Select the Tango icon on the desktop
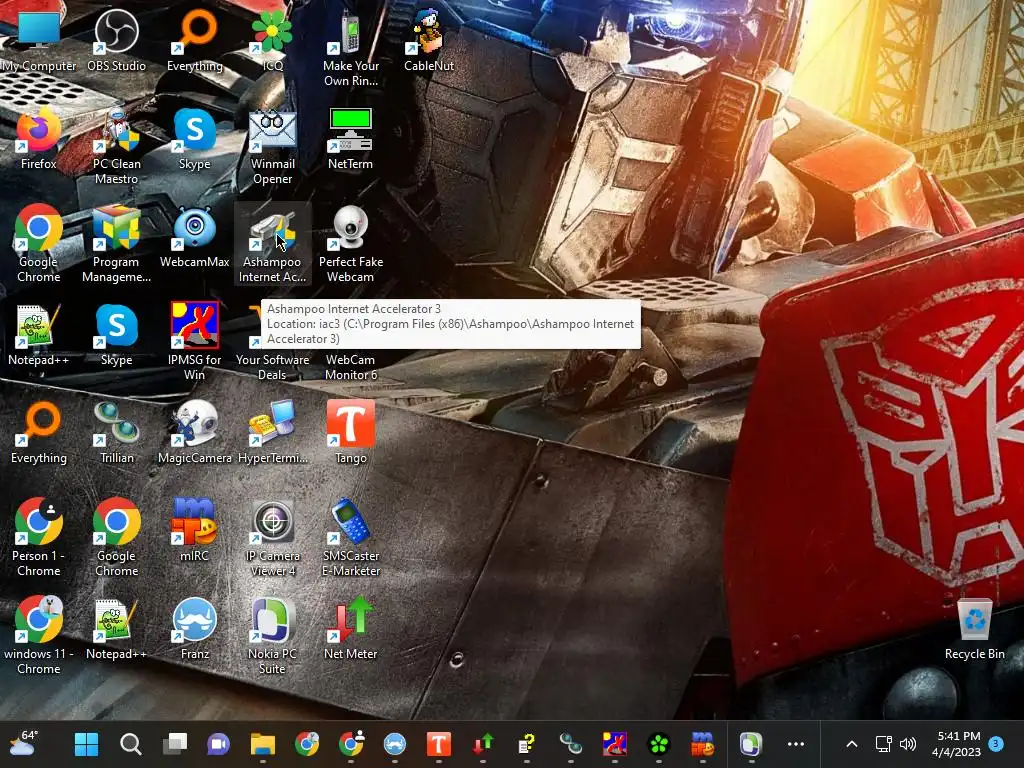This screenshot has height=768, width=1024. pos(351,433)
